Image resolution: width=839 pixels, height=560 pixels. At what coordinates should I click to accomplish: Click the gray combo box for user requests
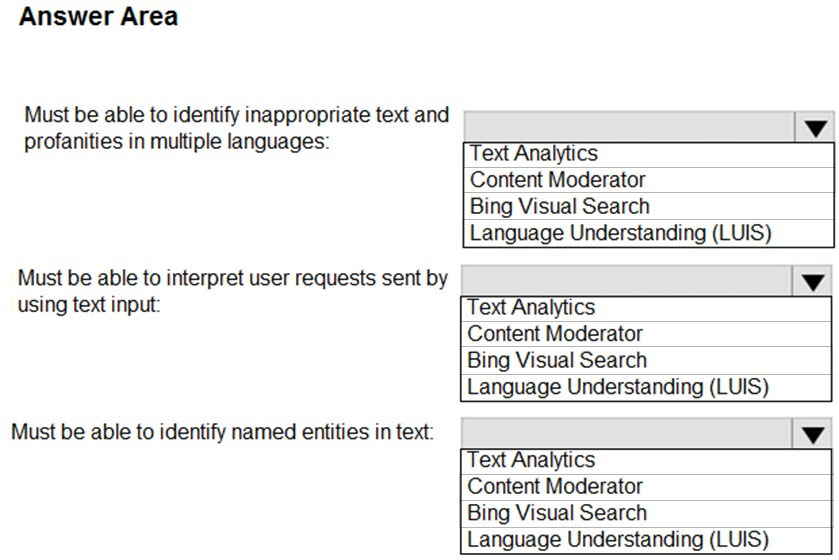click(x=627, y=281)
